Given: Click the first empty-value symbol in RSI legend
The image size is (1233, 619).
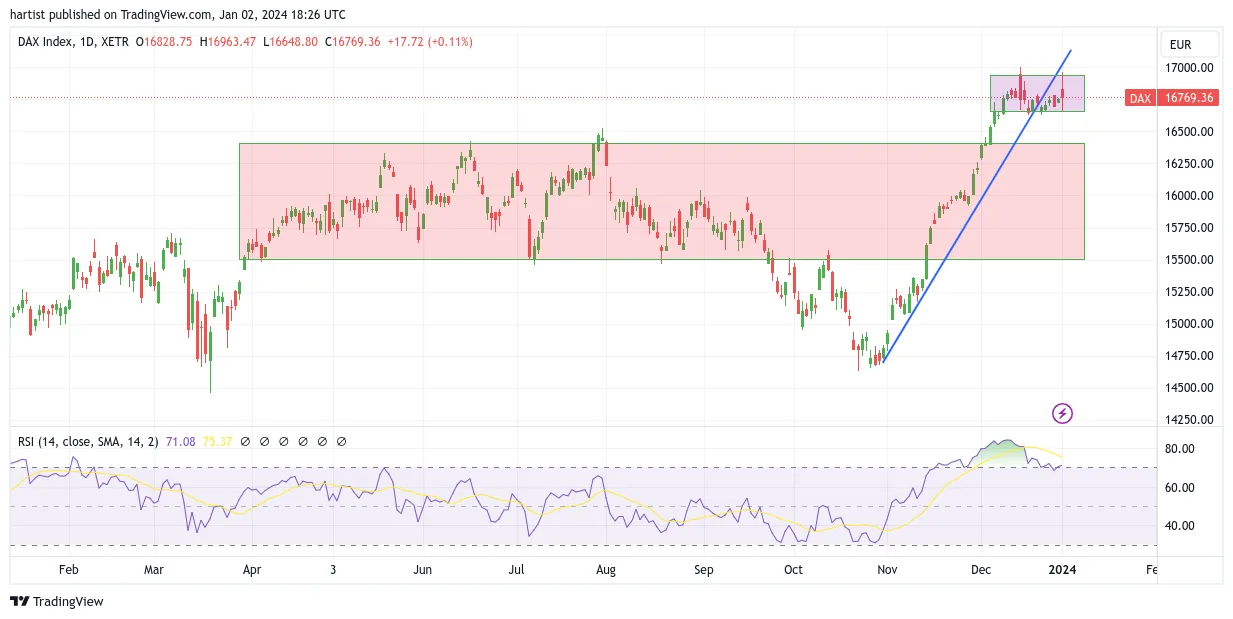Looking at the screenshot, I should [244, 441].
